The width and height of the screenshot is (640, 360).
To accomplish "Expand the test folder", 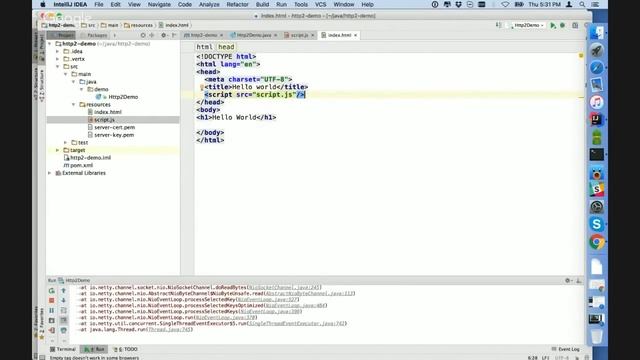I will click(65, 142).
